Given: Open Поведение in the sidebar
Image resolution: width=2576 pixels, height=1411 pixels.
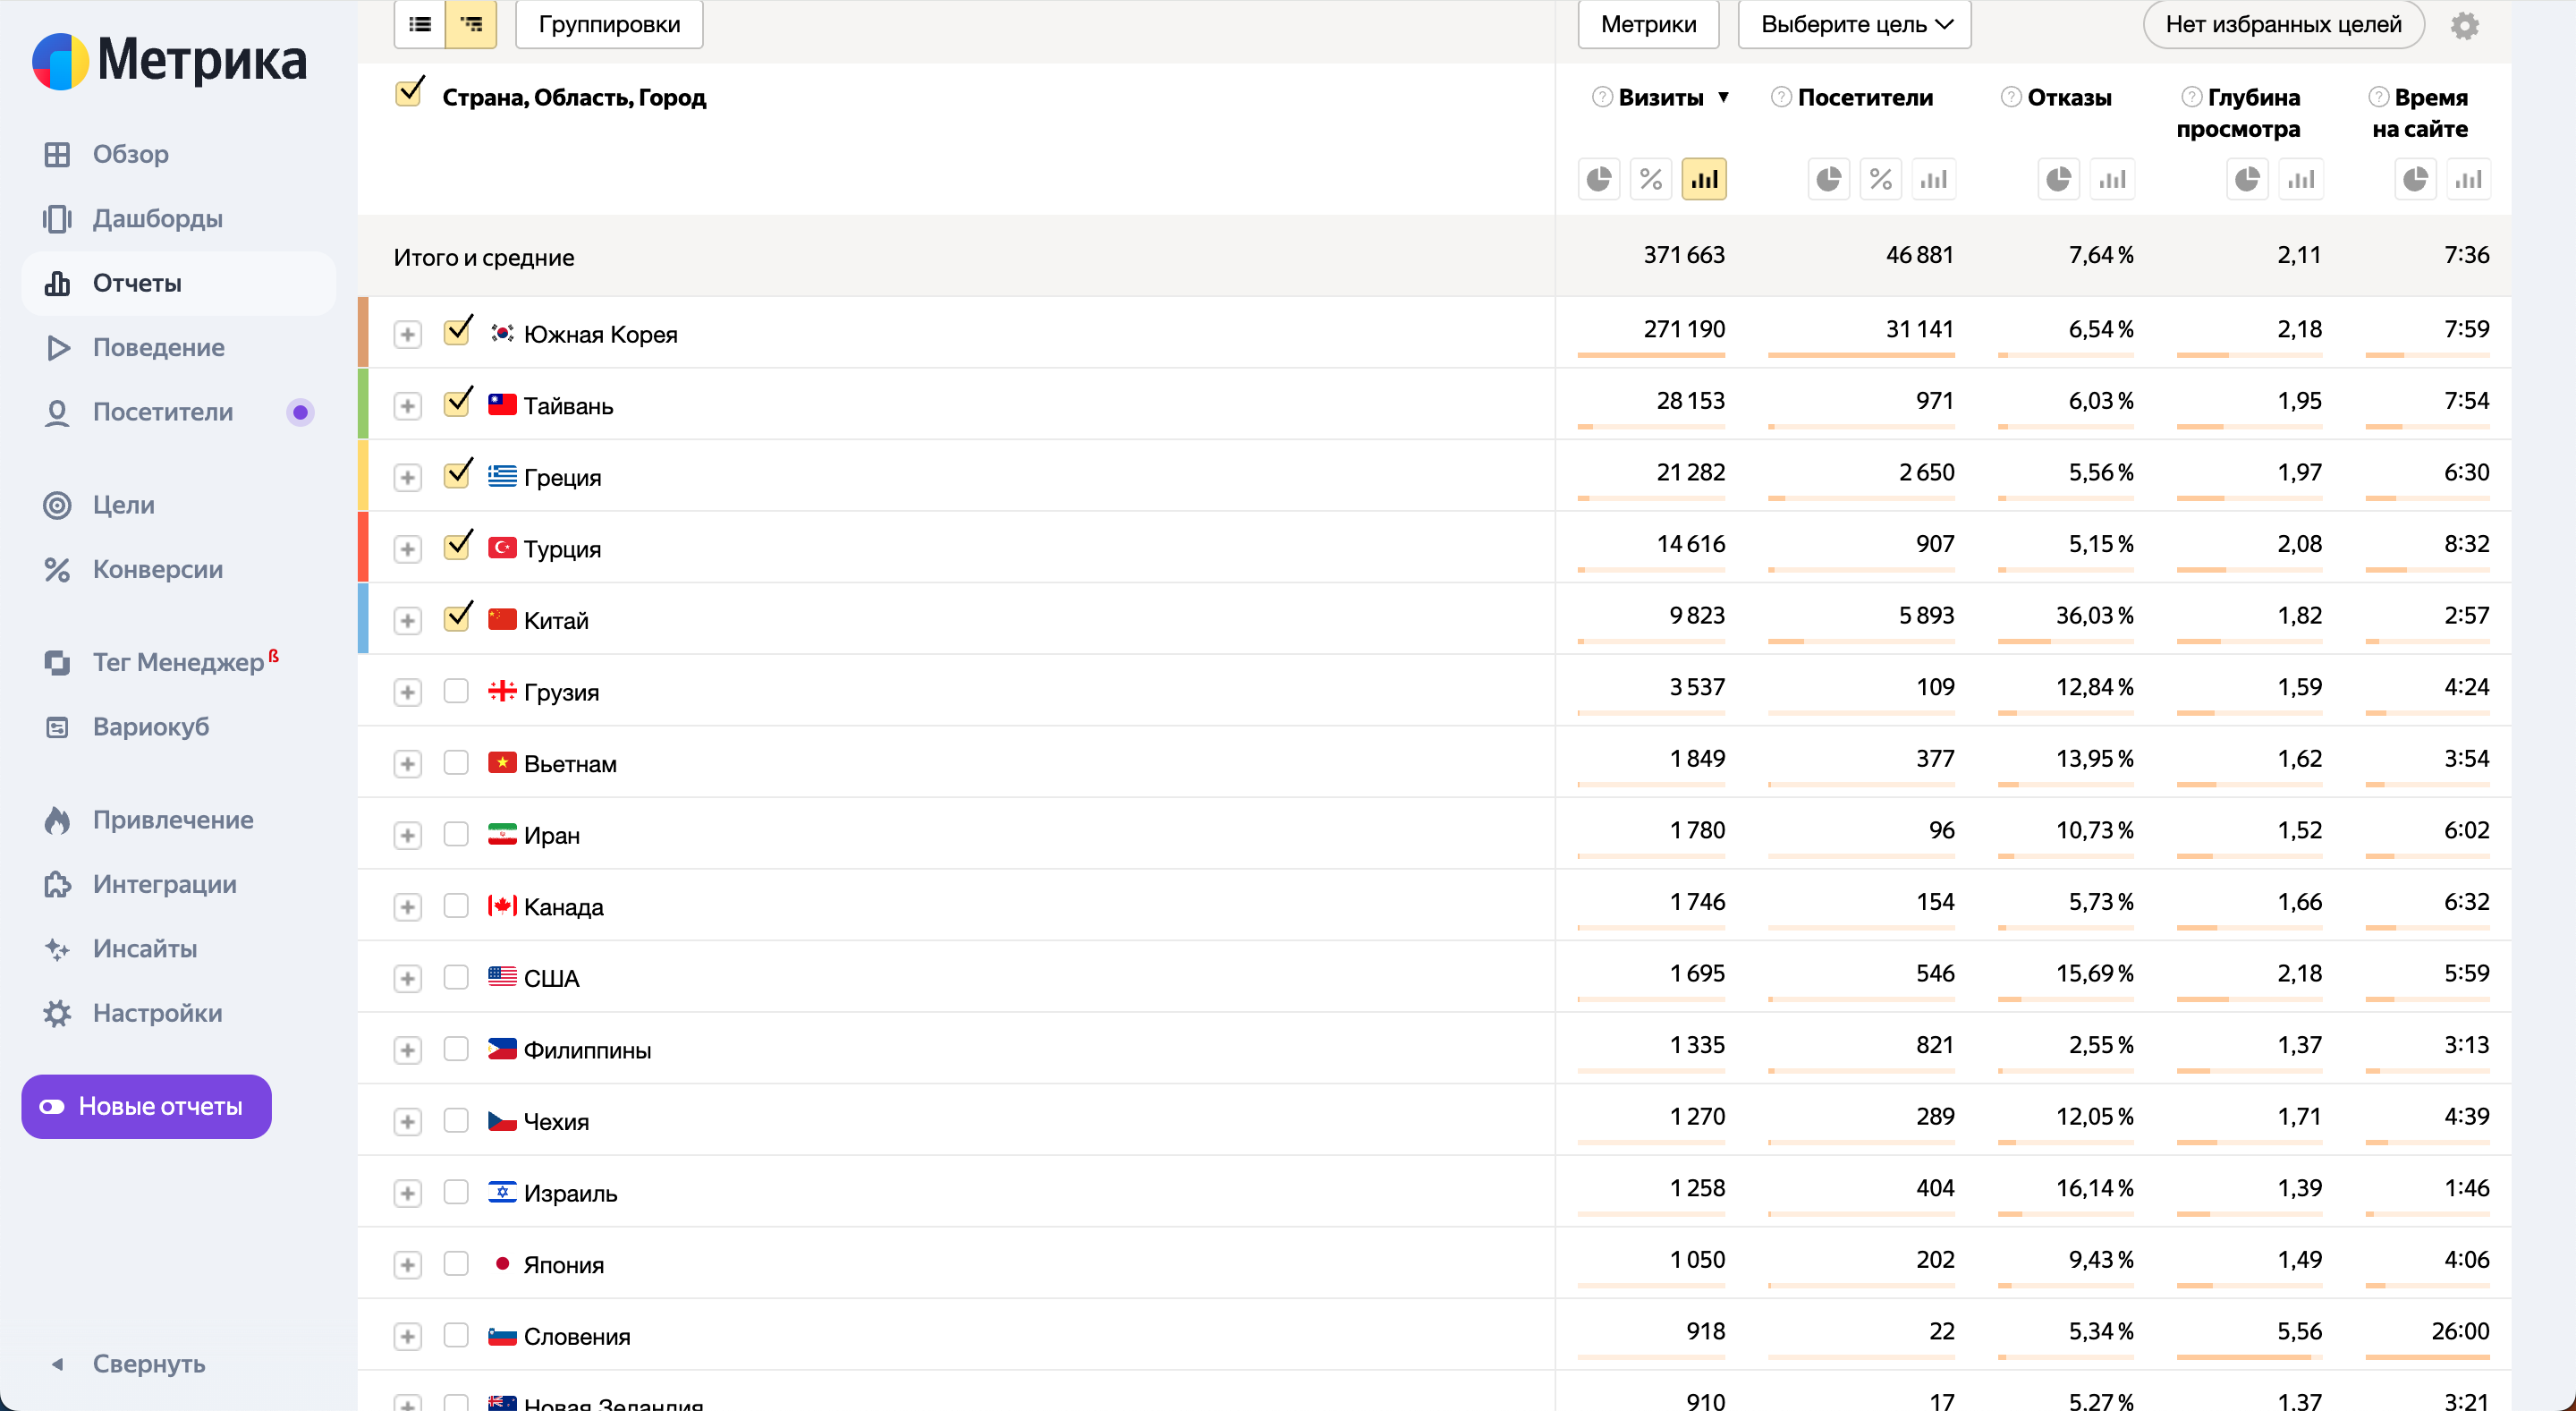Looking at the screenshot, I should tap(158, 347).
